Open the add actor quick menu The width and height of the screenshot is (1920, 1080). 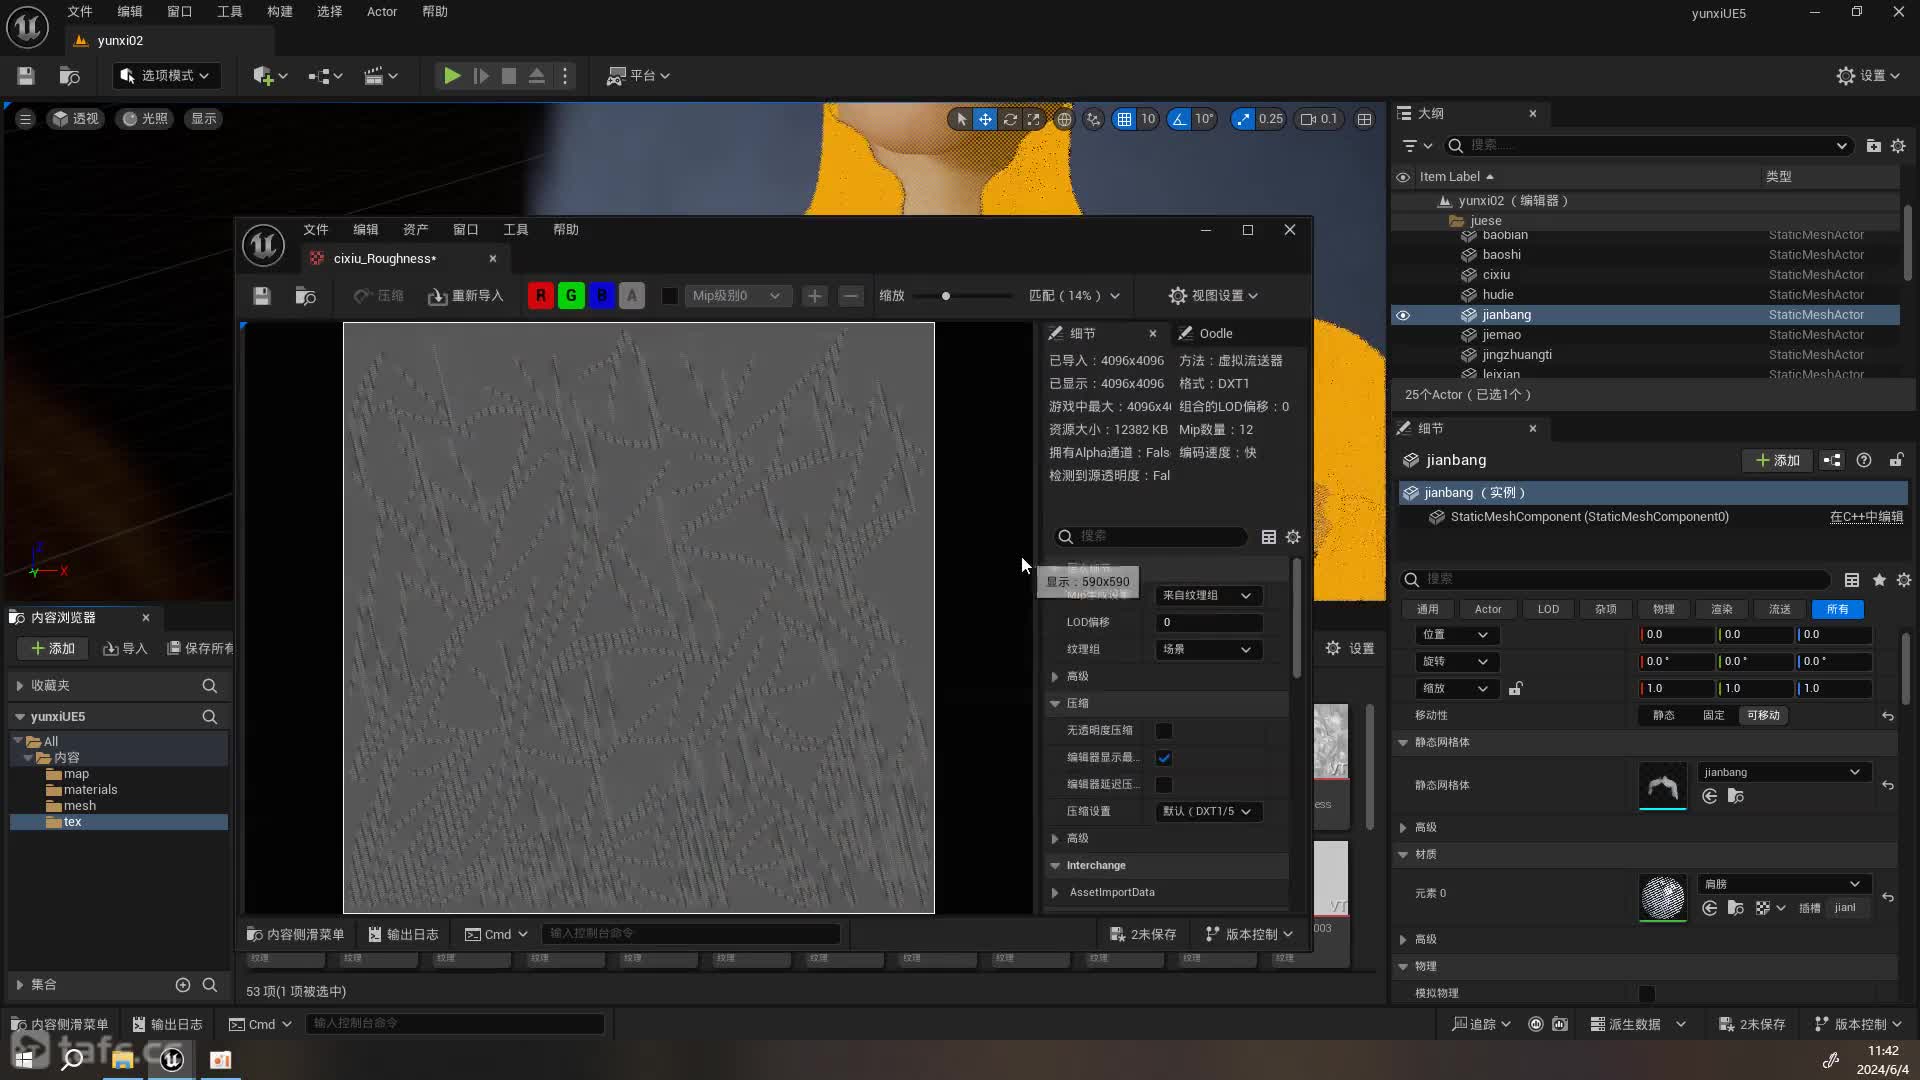[x=270, y=76]
